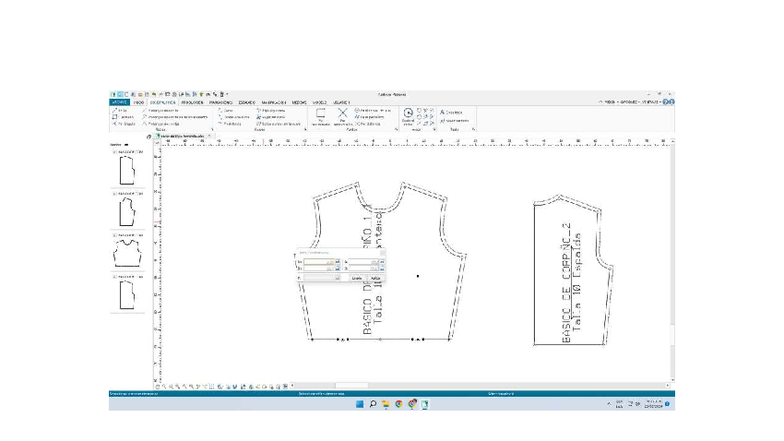Viewport: 784px width, 441px height.
Task: Click the Windows Start button
Action: pos(359,404)
